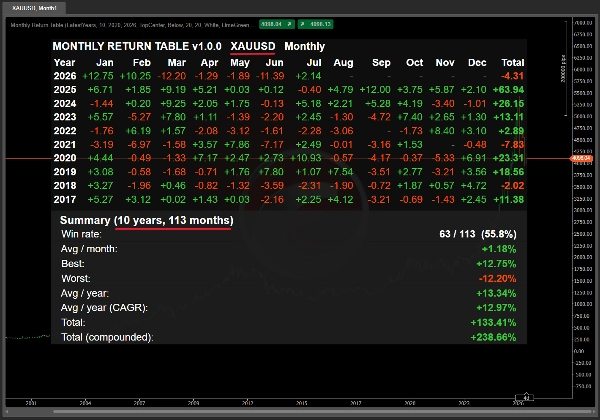Click the 'Avg / year (CAGR):' label
The image size is (600, 420).
click(x=104, y=308)
